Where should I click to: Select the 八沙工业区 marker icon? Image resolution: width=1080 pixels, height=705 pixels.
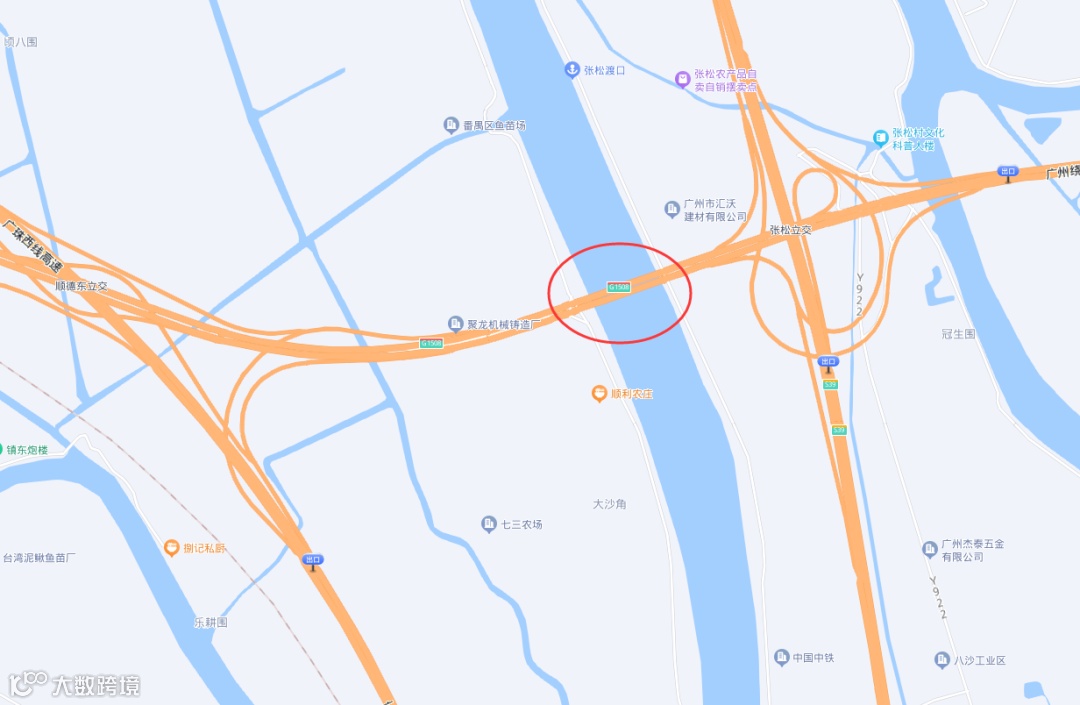click(x=942, y=660)
